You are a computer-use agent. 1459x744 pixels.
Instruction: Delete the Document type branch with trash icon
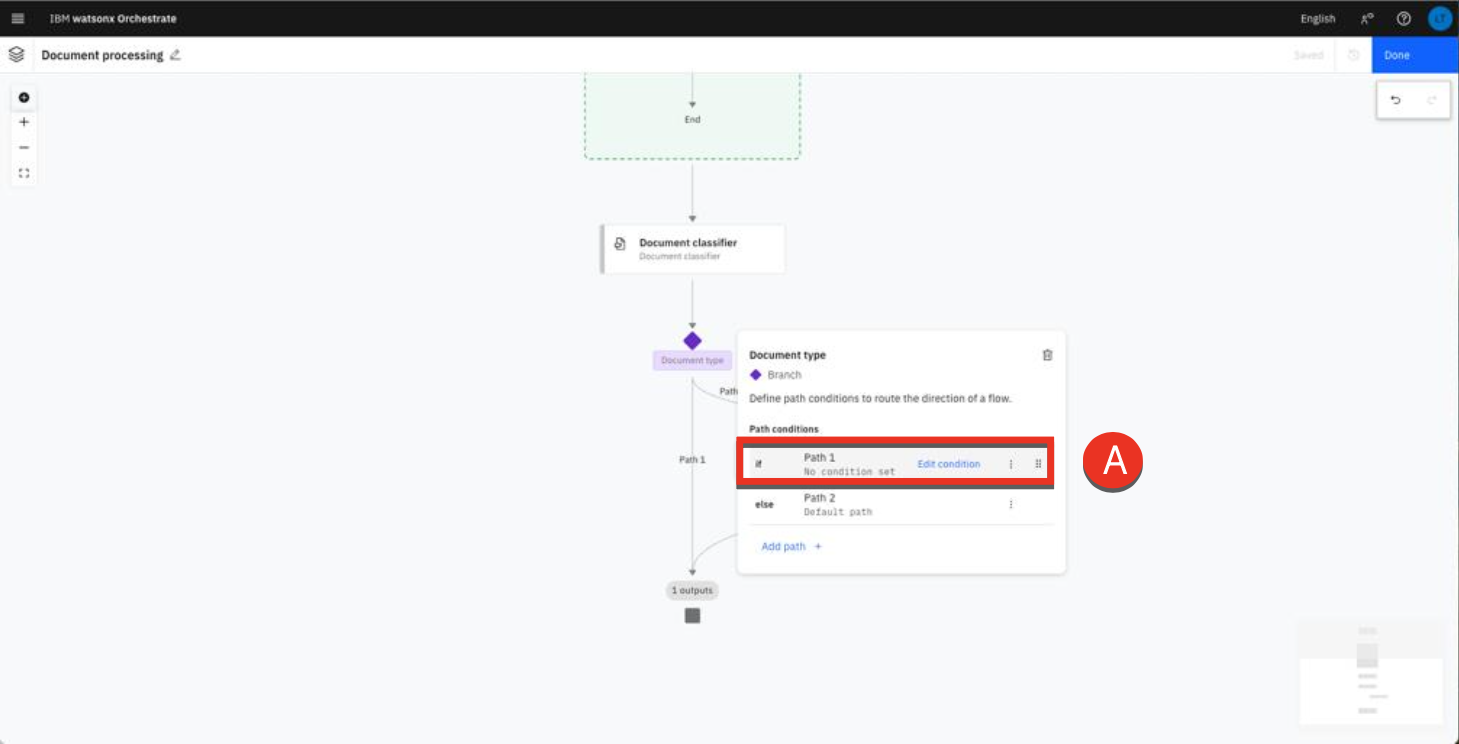click(x=1047, y=355)
